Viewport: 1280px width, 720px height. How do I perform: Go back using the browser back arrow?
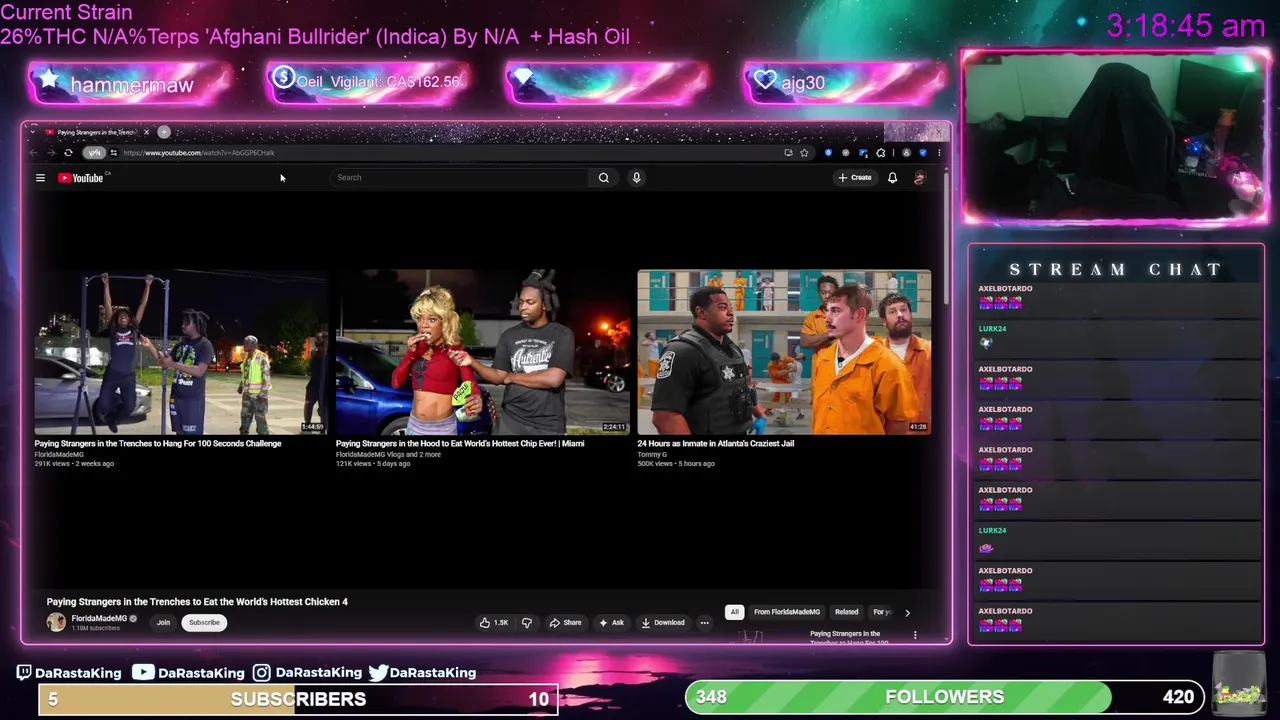point(34,153)
